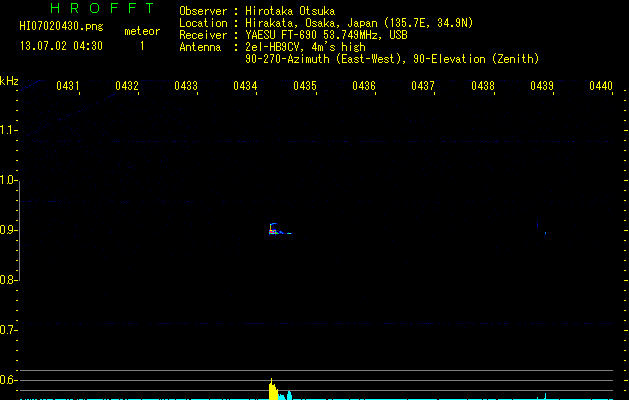Click time marker 0435
629x400 pixels.
(305, 86)
